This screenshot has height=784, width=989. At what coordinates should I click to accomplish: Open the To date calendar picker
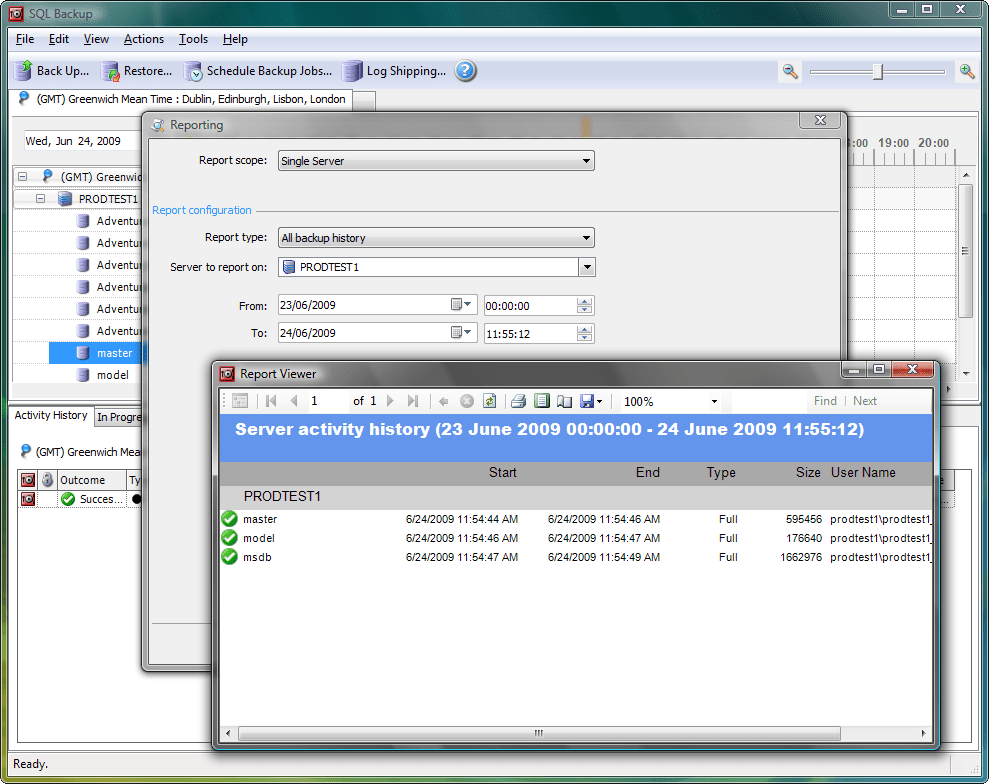[x=461, y=332]
